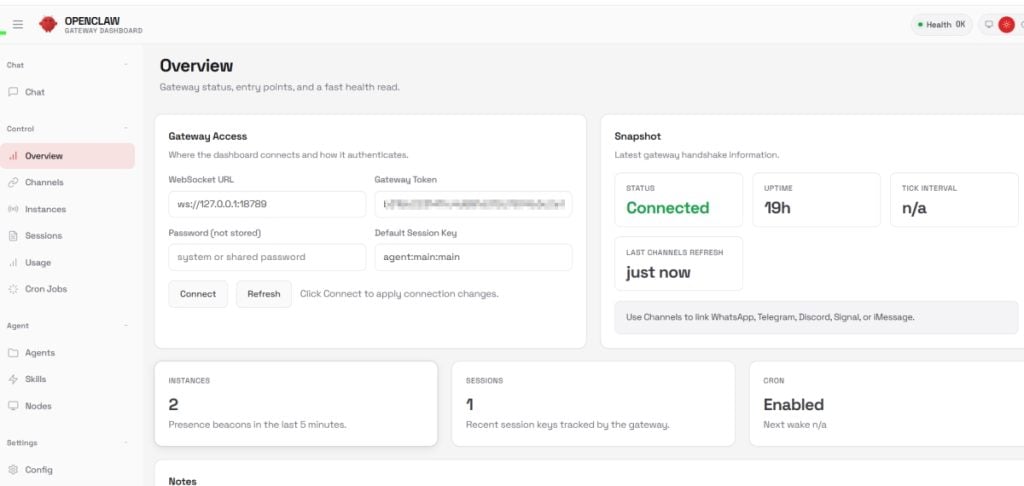This screenshot has height=486, width=1024.
Task: Collapse the Chat sidebar section
Action: click(x=126, y=65)
